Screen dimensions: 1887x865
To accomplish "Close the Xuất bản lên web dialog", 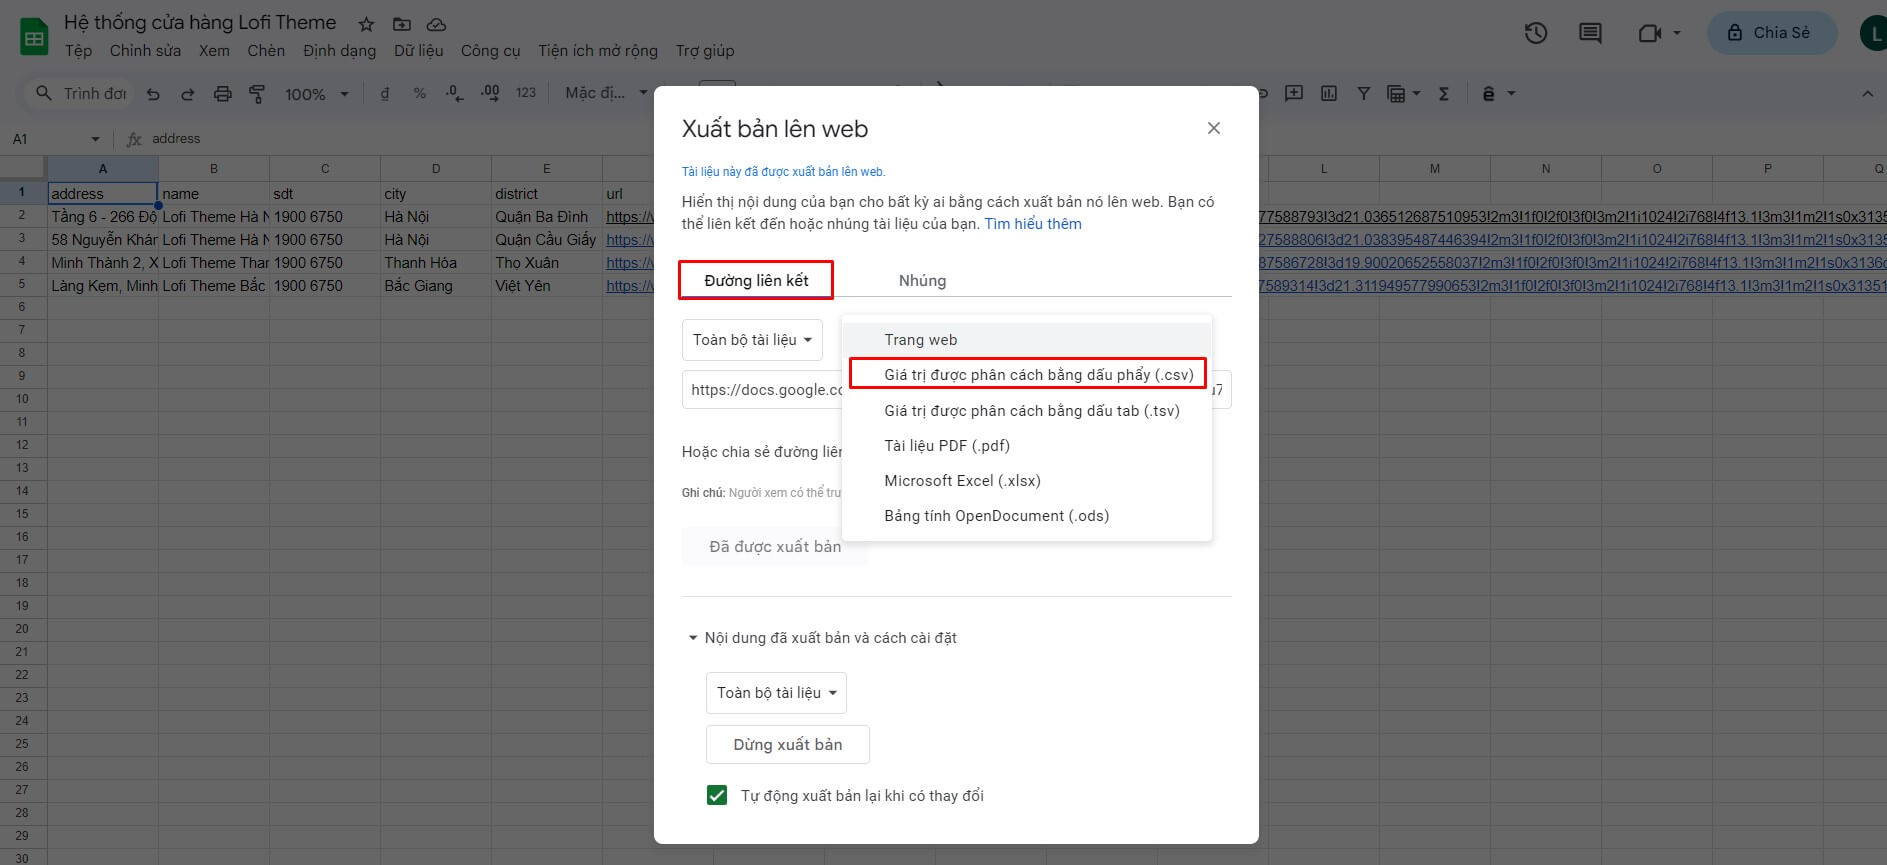I will [x=1214, y=128].
